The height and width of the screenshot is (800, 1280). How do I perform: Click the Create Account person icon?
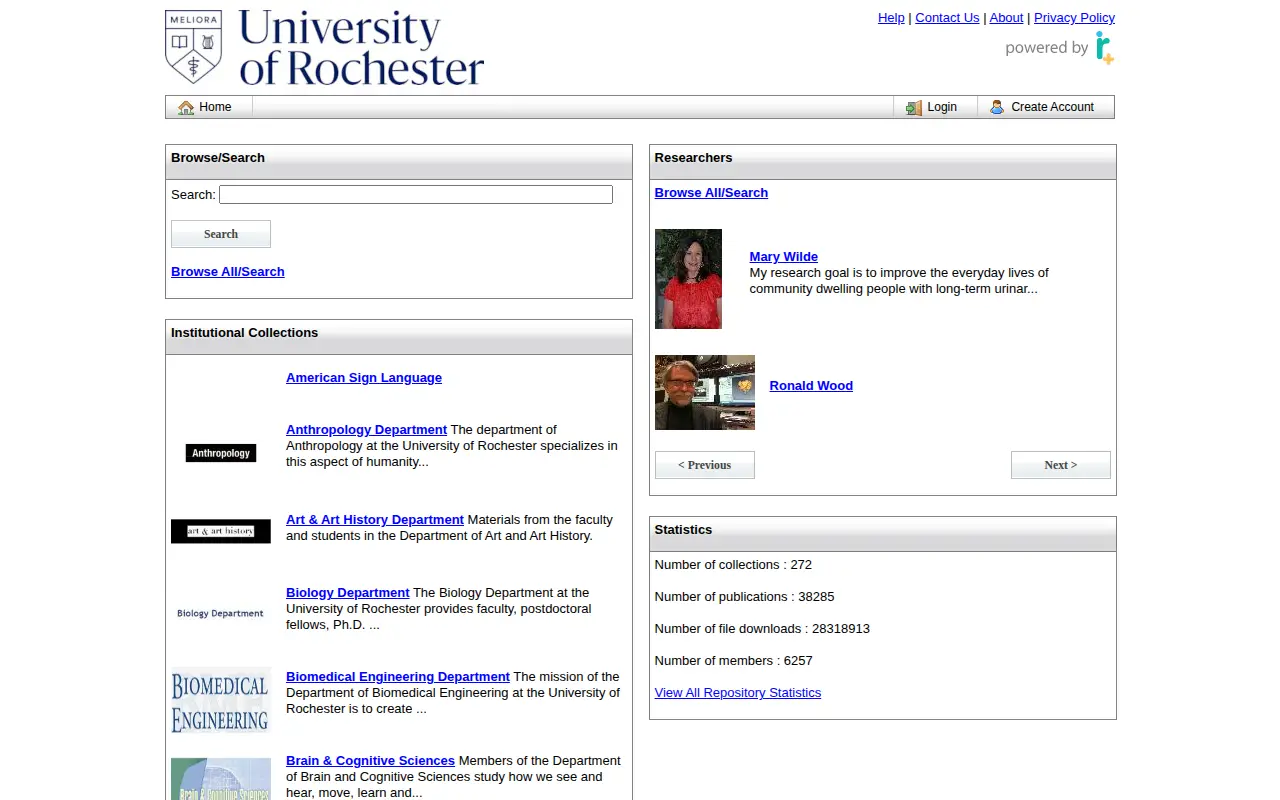pos(997,107)
